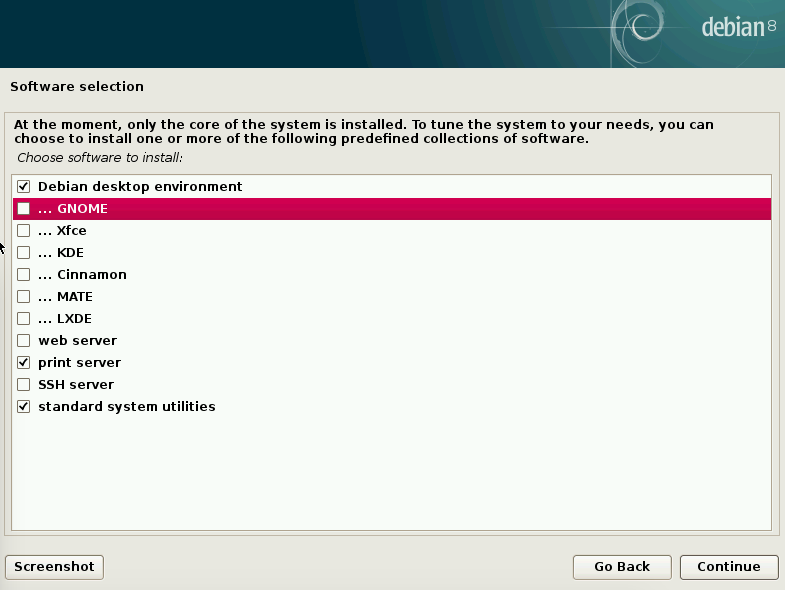
Task: Continue with the installation
Action: click(x=729, y=567)
